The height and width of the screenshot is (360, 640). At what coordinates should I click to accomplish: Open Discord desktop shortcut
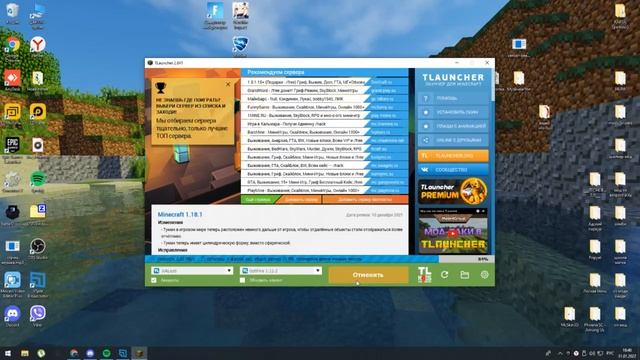[x=12, y=316]
